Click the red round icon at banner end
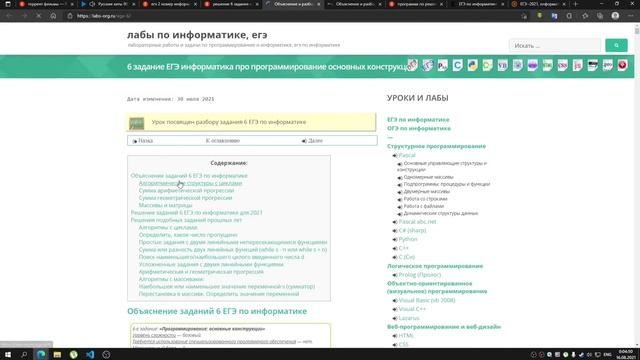Screen dimensions: 640x360 tap(622, 65)
